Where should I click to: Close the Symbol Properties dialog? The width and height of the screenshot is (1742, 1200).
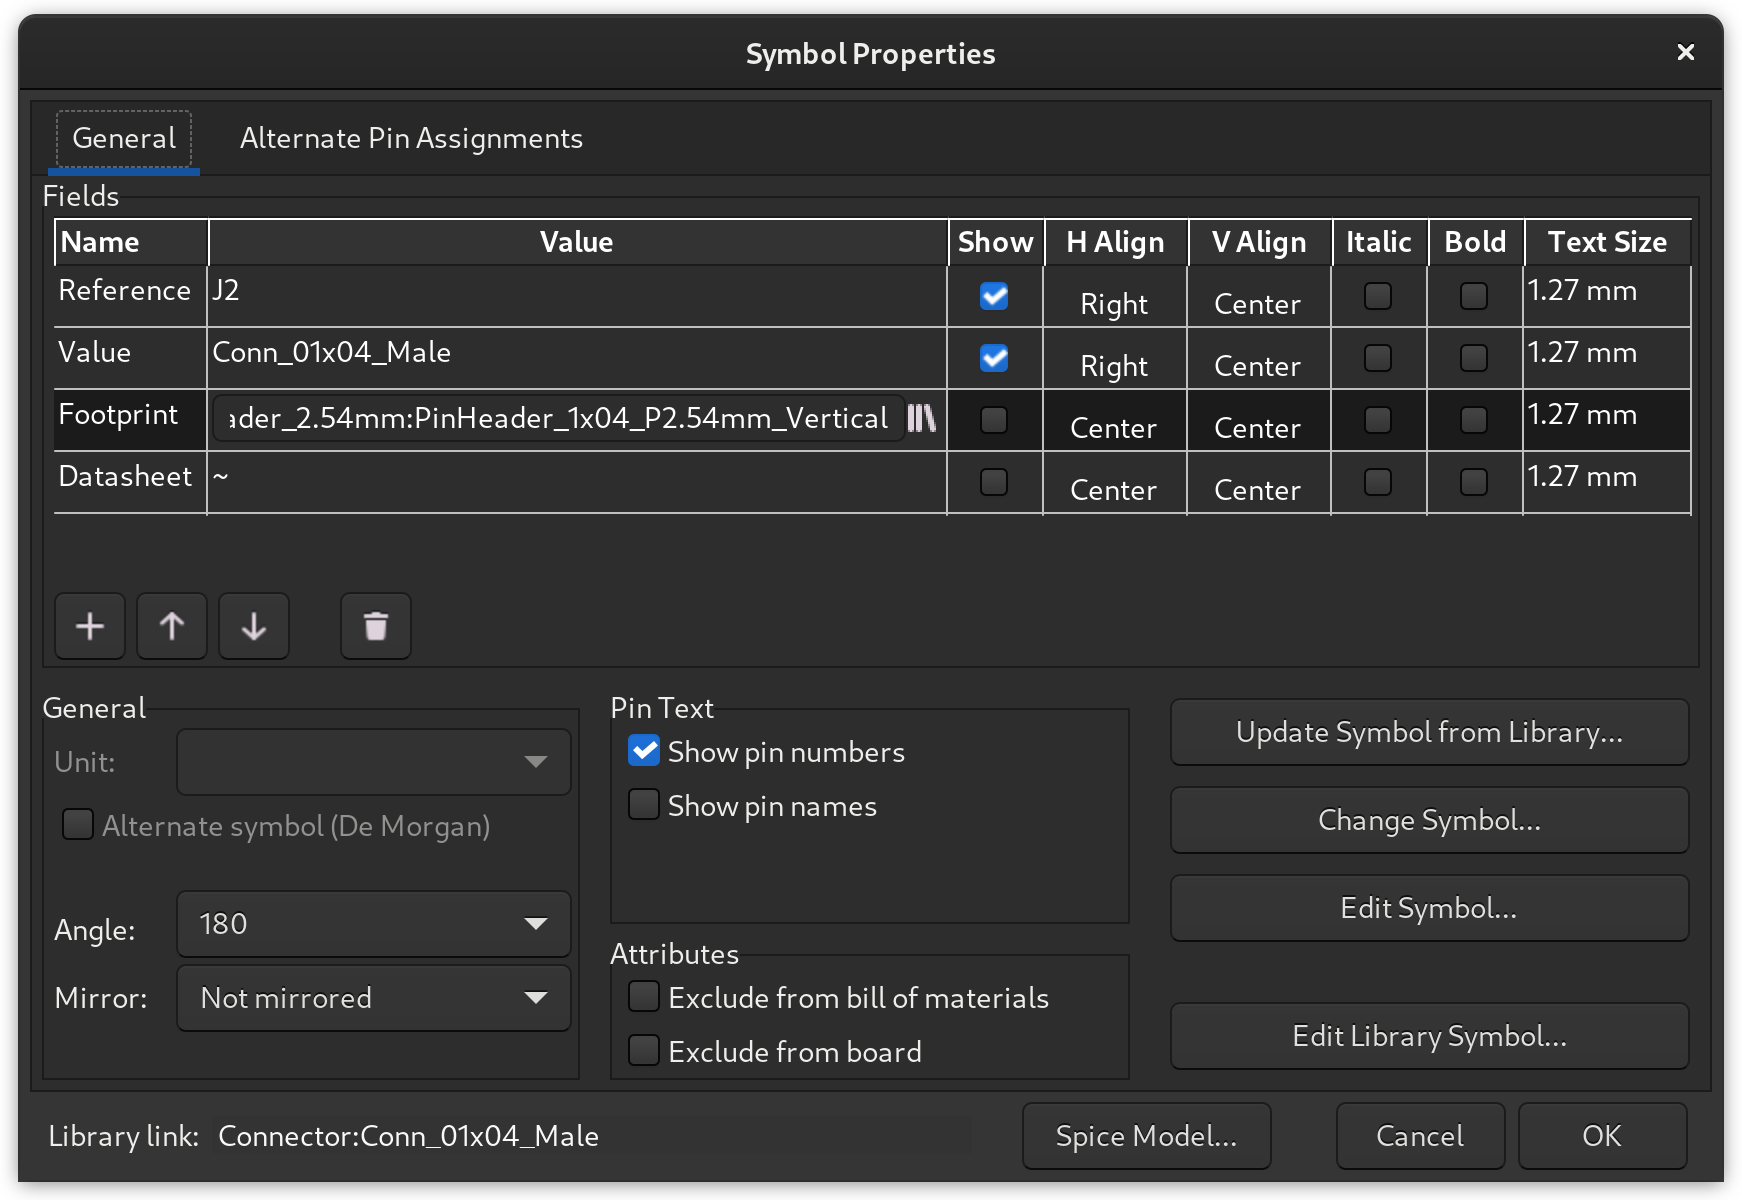tap(1685, 53)
